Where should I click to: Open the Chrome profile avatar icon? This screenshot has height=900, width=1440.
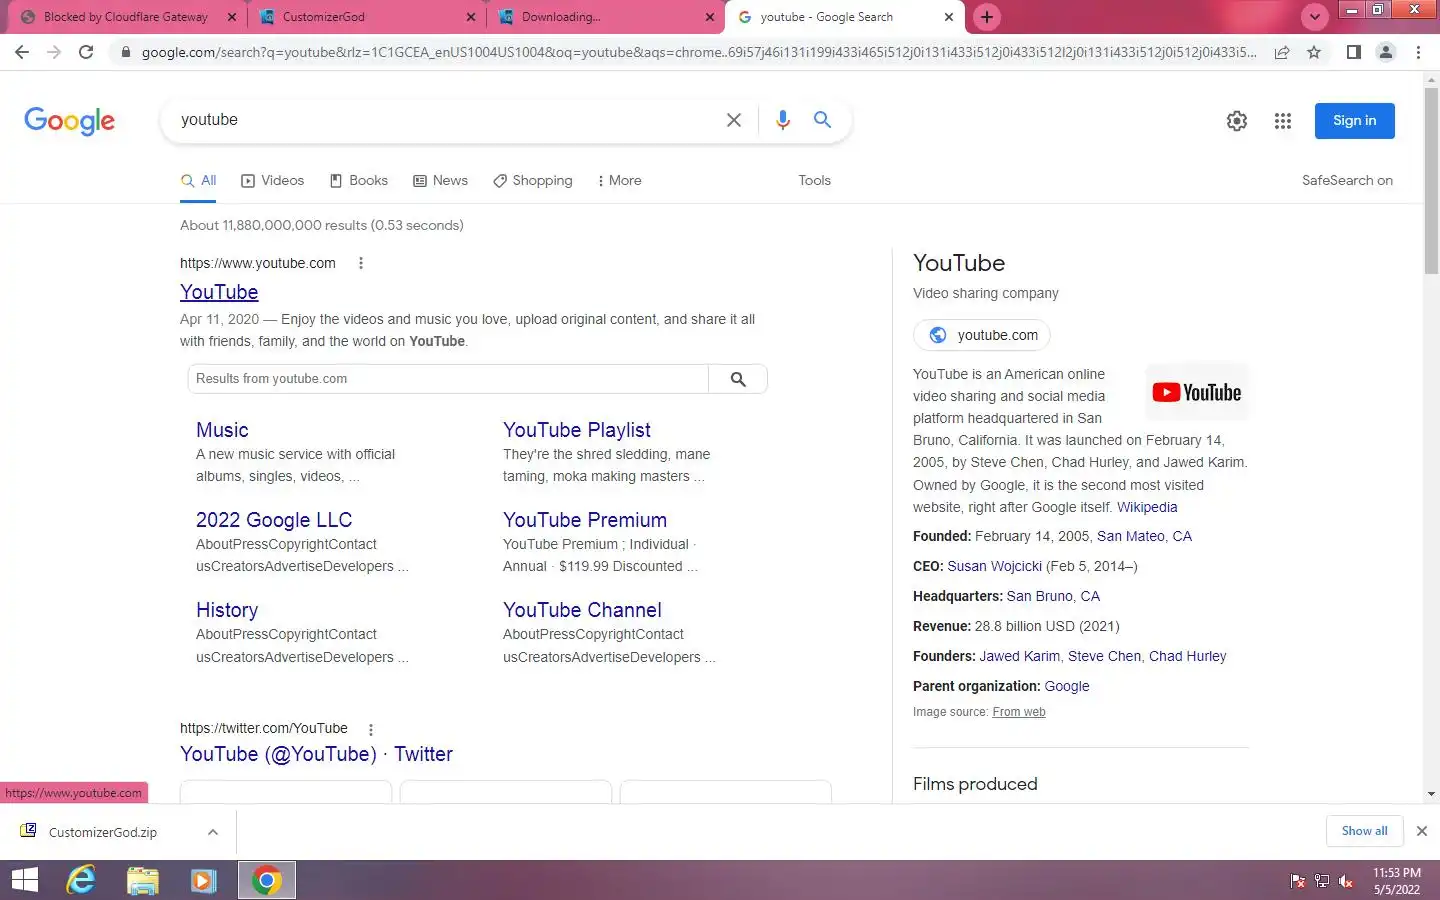coord(1386,52)
